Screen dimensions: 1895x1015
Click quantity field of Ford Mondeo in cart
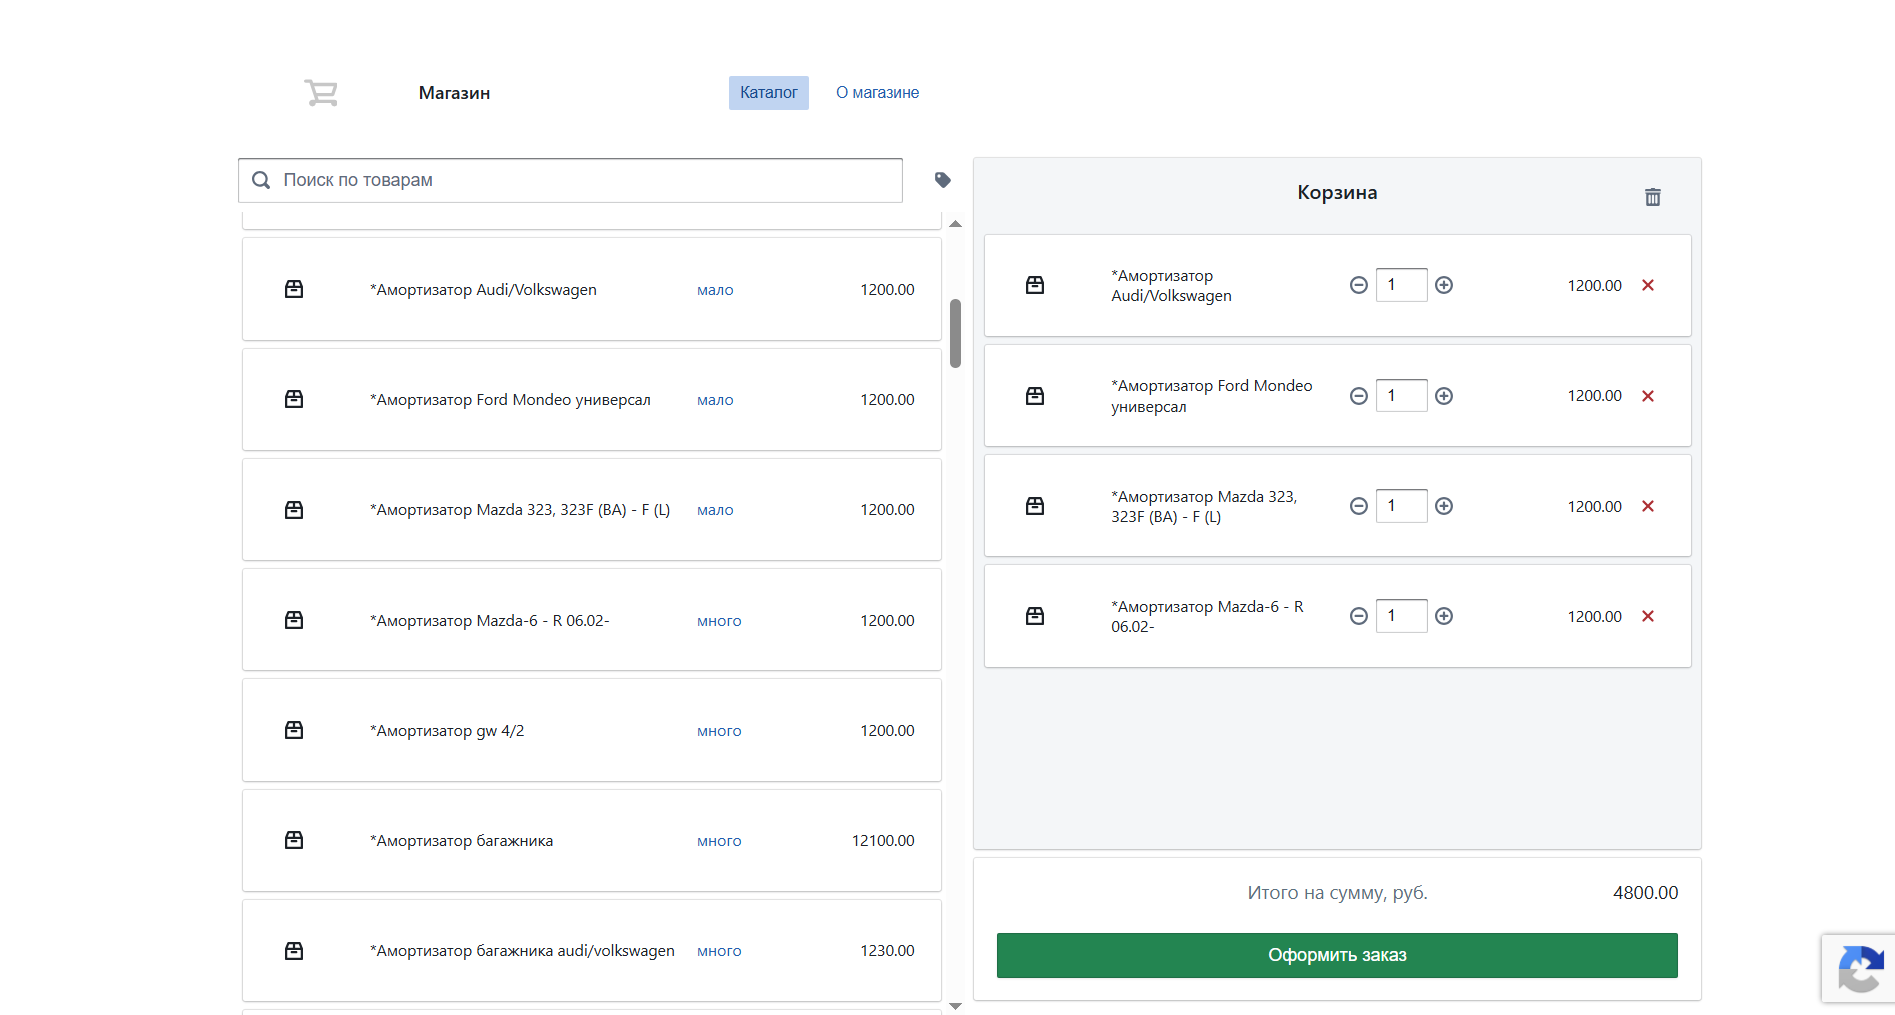coord(1401,396)
